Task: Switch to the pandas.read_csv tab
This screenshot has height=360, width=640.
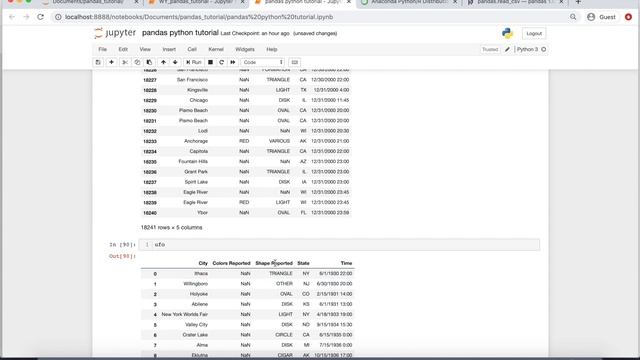Action: click(x=514, y=2)
